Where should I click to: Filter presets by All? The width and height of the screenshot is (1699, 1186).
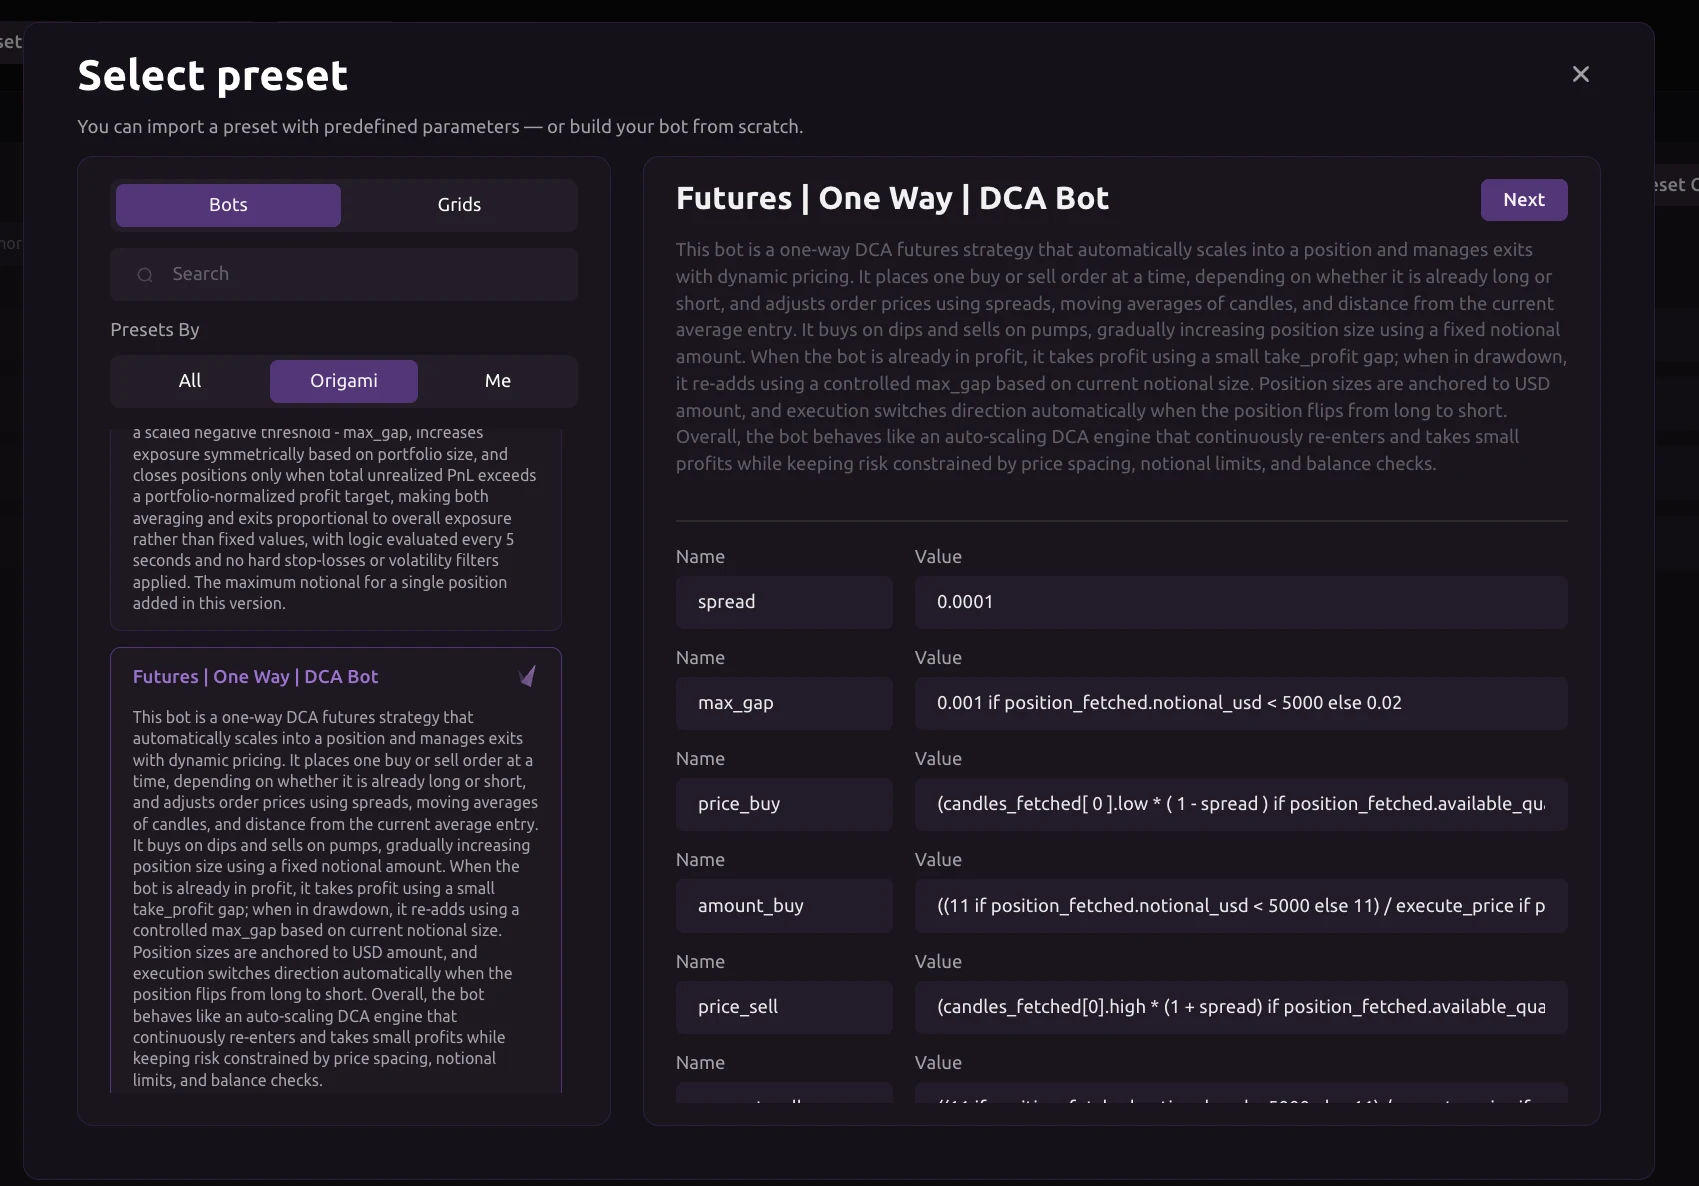(190, 381)
